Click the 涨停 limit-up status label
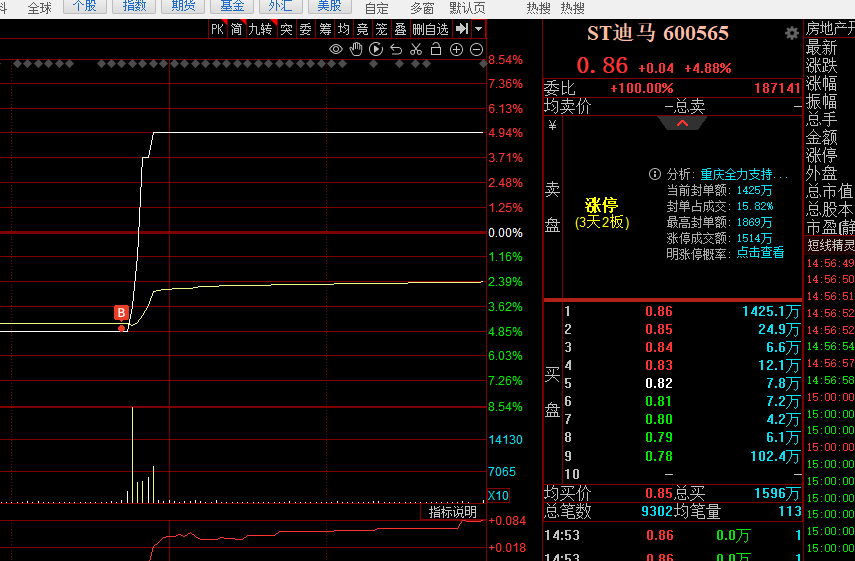The image size is (855, 561). [x=601, y=205]
